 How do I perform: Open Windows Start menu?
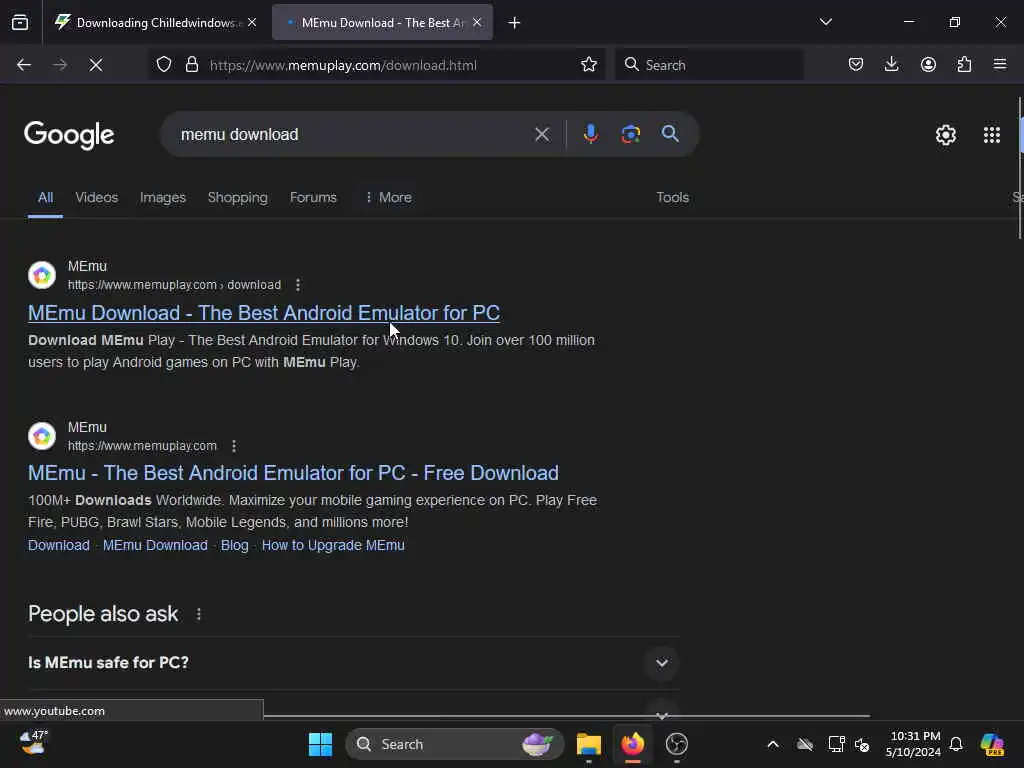[x=320, y=744]
